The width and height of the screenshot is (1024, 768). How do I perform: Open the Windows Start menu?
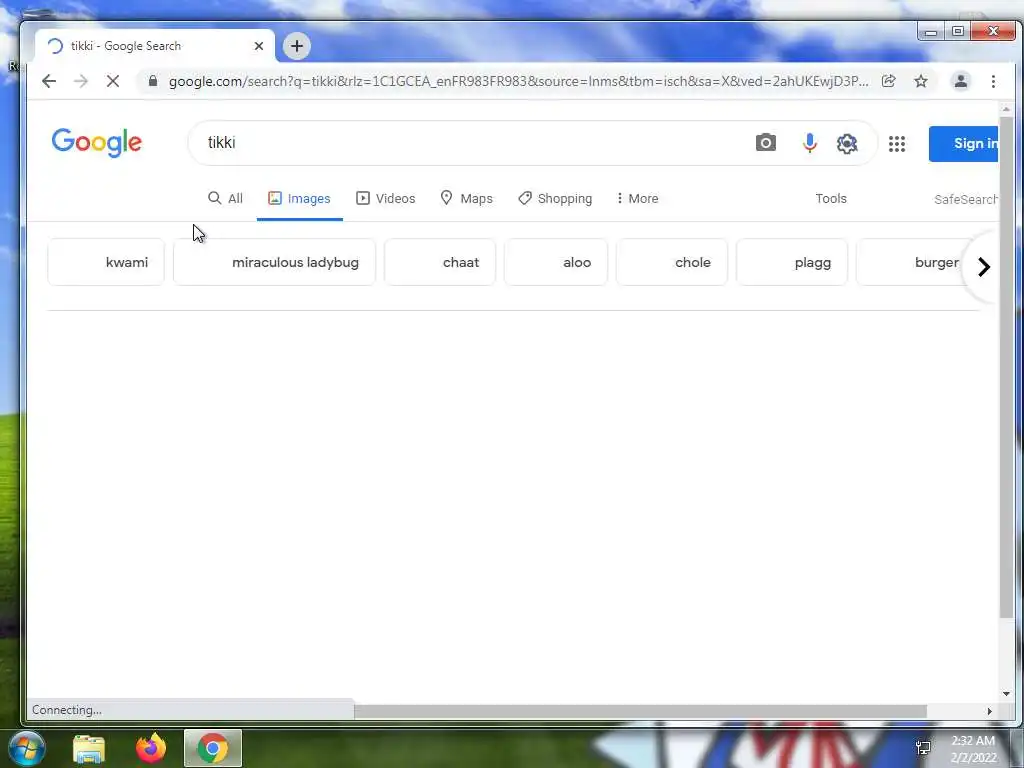click(x=26, y=748)
